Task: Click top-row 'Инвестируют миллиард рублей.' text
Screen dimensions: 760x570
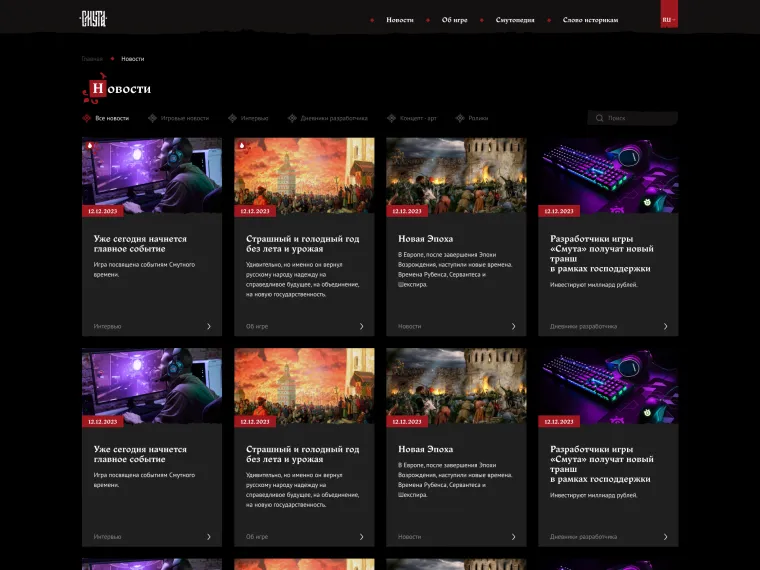Action: click(594, 285)
